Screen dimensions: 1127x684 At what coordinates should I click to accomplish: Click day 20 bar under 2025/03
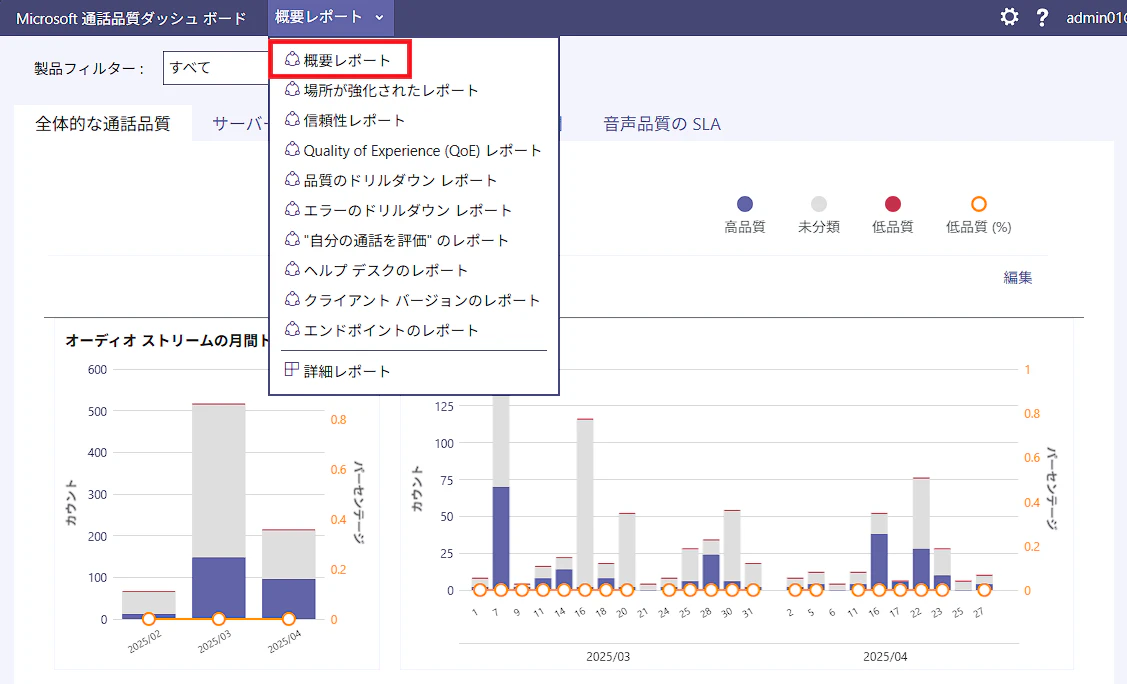tap(627, 552)
